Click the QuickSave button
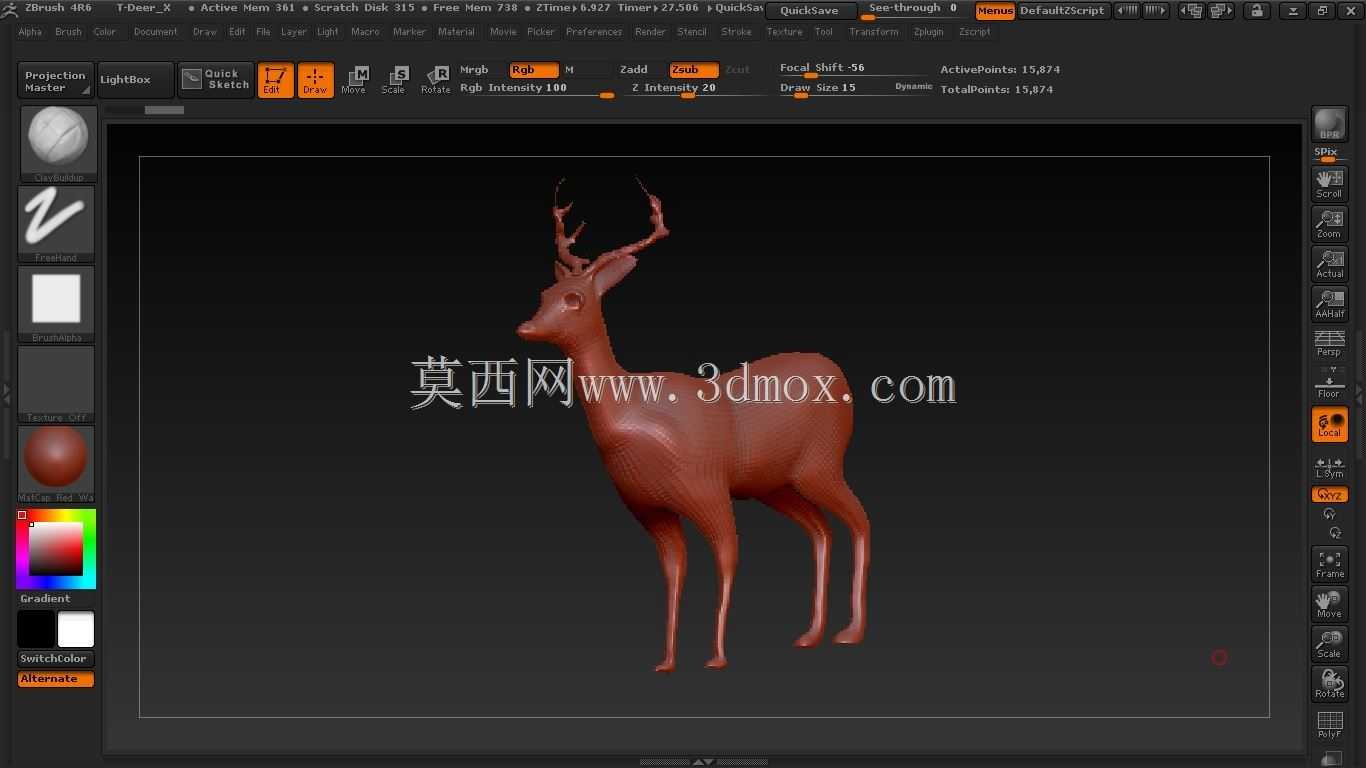This screenshot has width=1366, height=768. [809, 10]
